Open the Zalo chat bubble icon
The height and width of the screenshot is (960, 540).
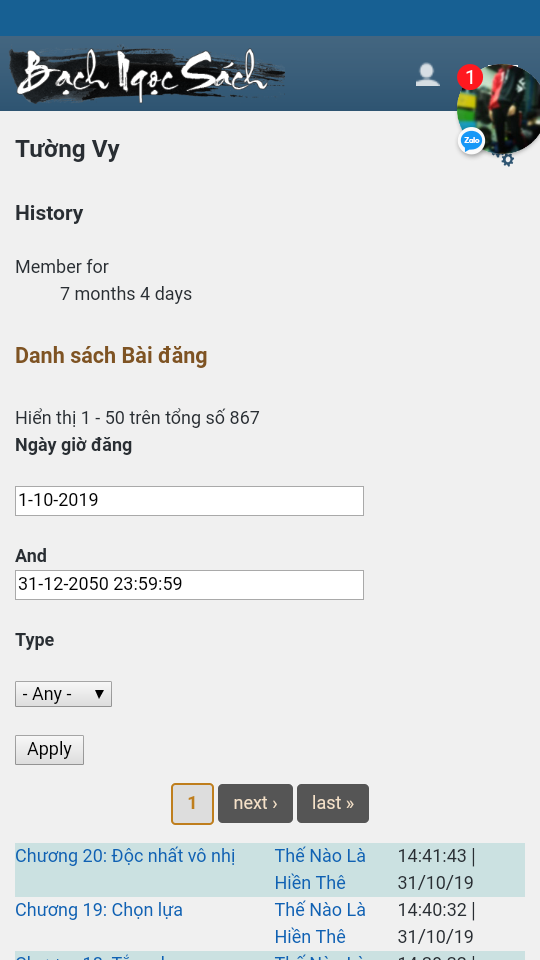click(471, 141)
